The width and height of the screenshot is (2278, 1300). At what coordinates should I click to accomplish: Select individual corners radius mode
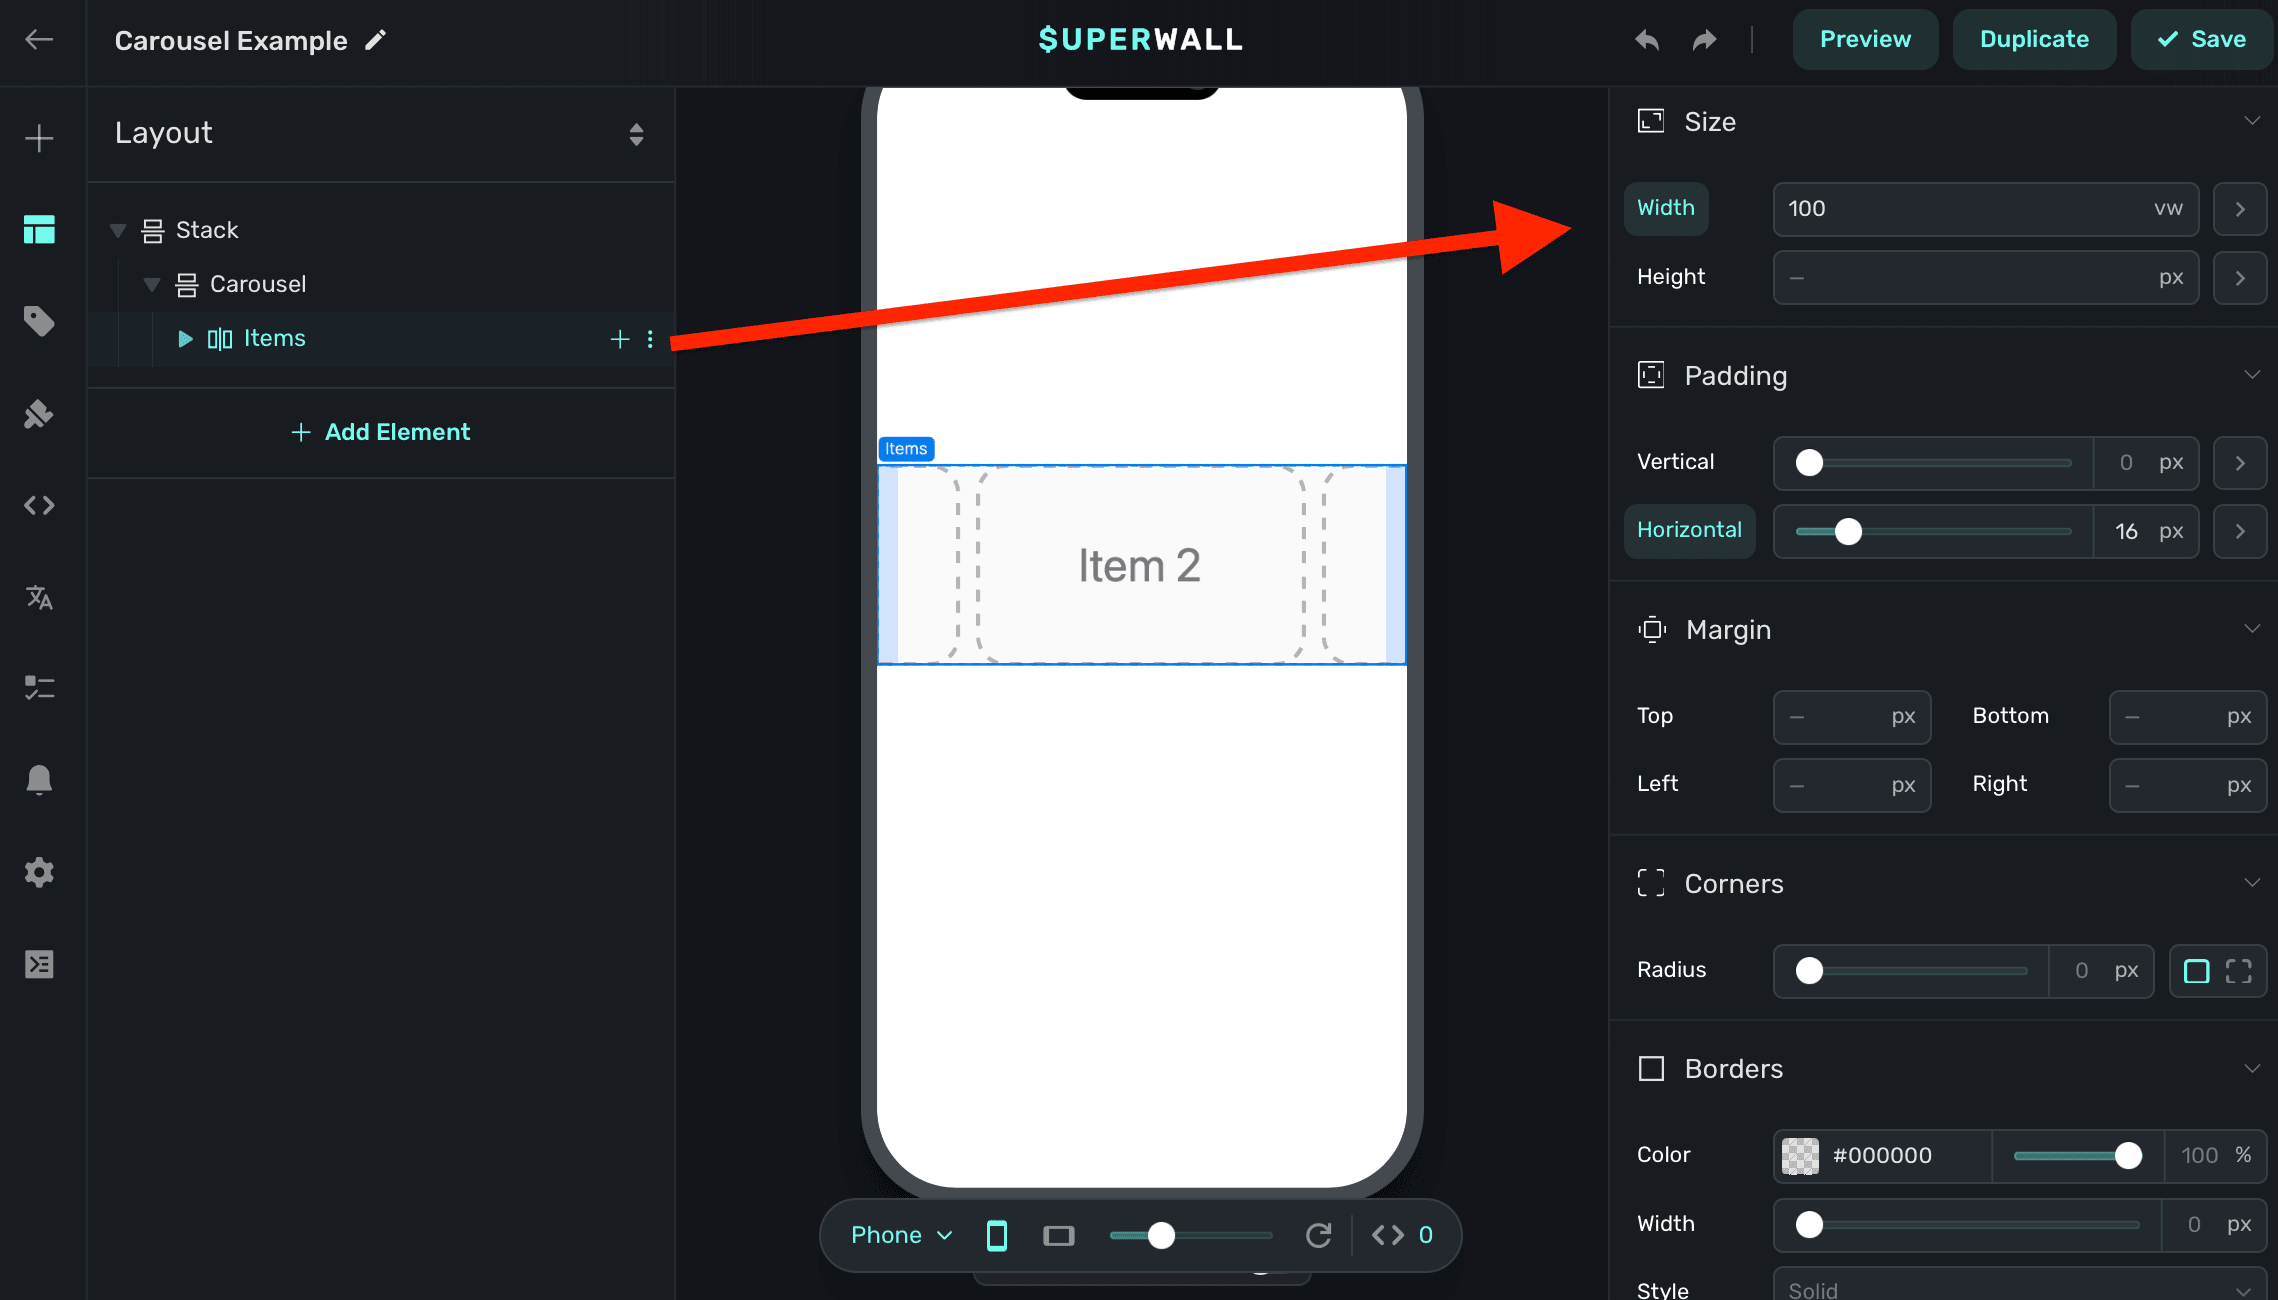(x=2238, y=971)
